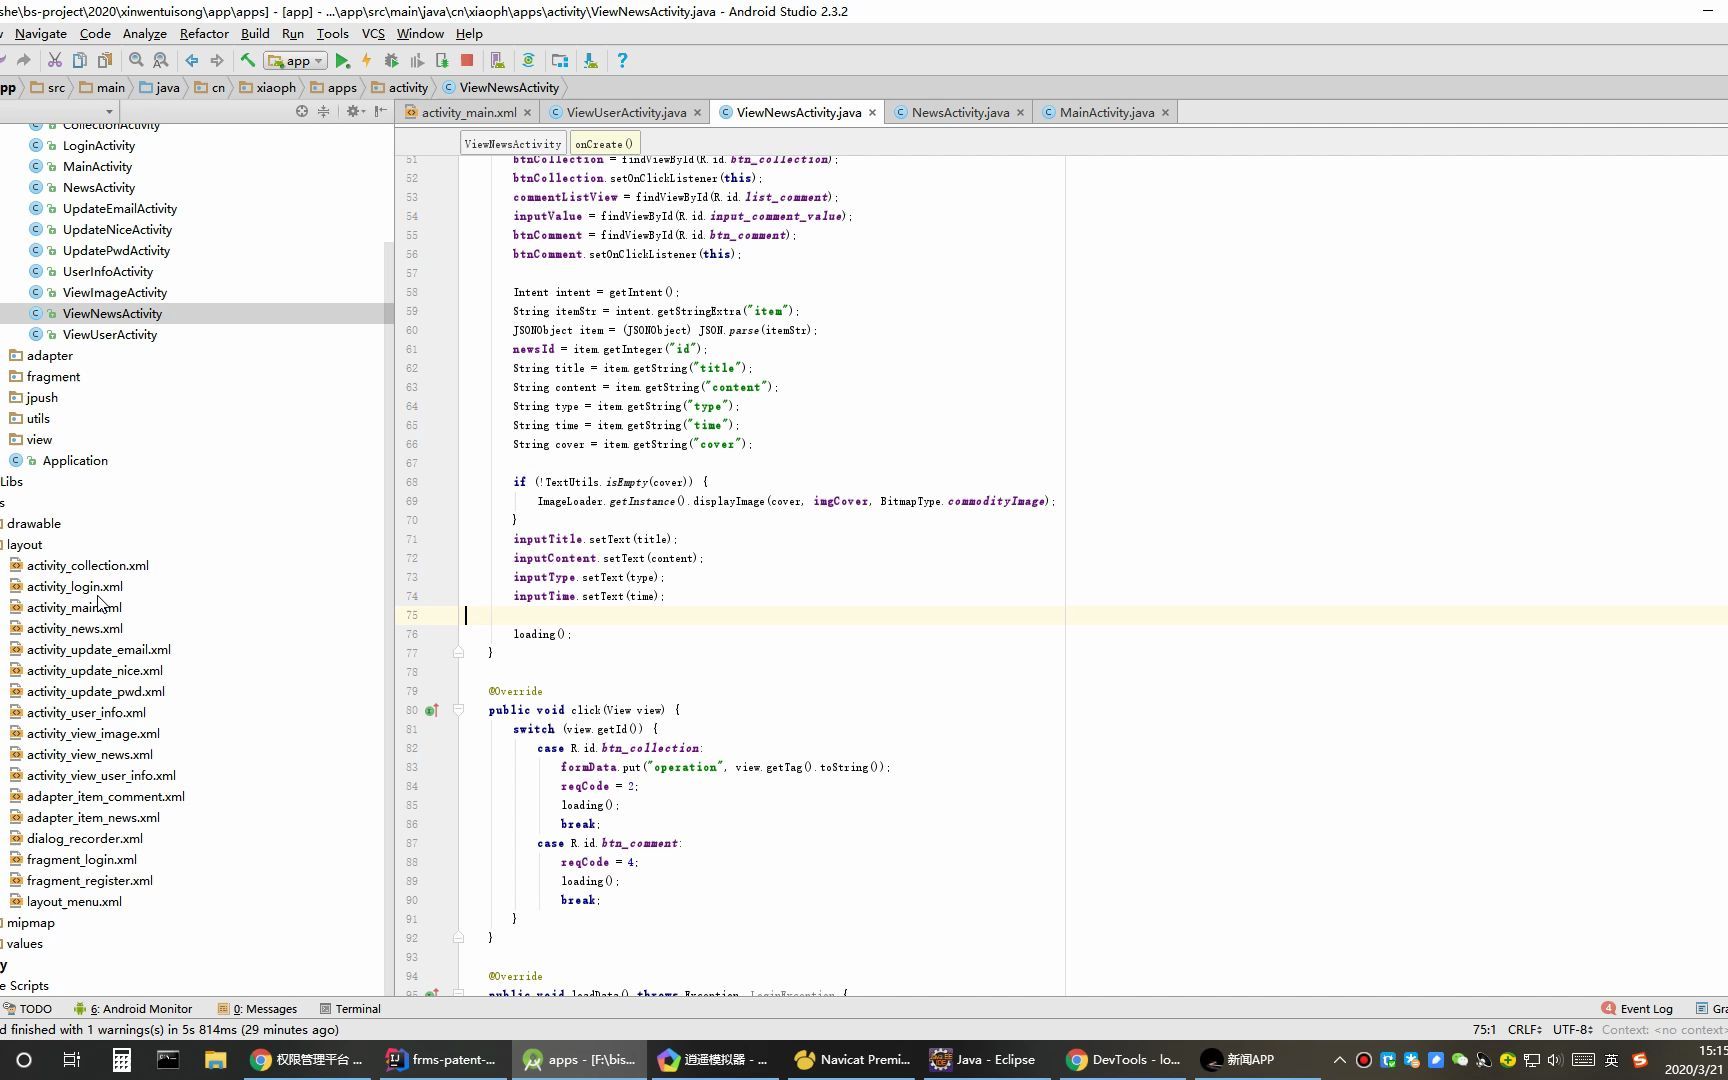
Task: Sync project with Gradle files icon
Action: click(x=528, y=61)
